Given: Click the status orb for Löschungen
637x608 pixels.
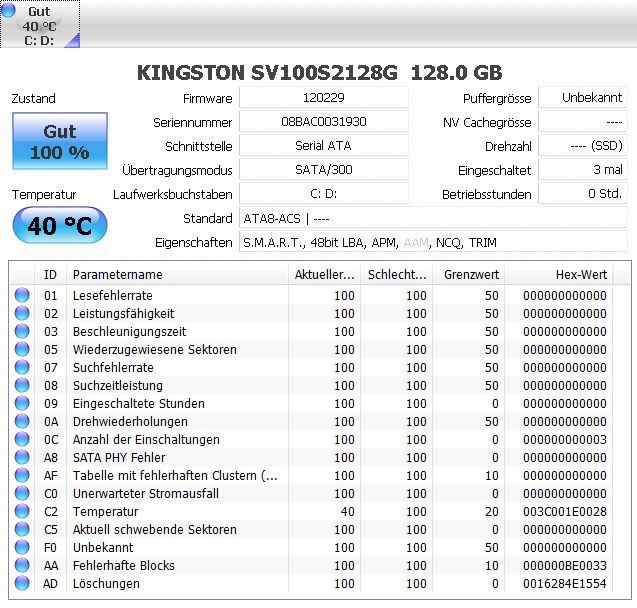Looking at the screenshot, I should pos(22,583).
